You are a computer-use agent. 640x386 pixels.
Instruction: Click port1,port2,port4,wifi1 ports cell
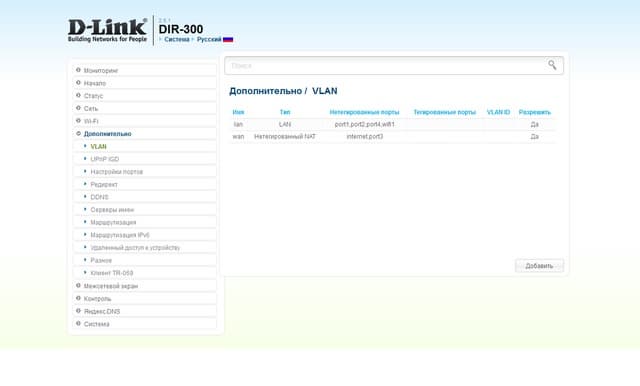coord(364,124)
